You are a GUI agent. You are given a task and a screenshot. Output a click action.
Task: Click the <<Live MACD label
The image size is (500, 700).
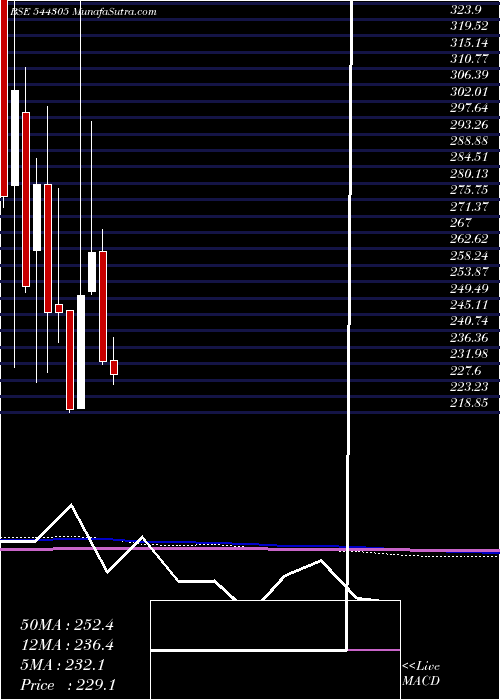pos(421,674)
